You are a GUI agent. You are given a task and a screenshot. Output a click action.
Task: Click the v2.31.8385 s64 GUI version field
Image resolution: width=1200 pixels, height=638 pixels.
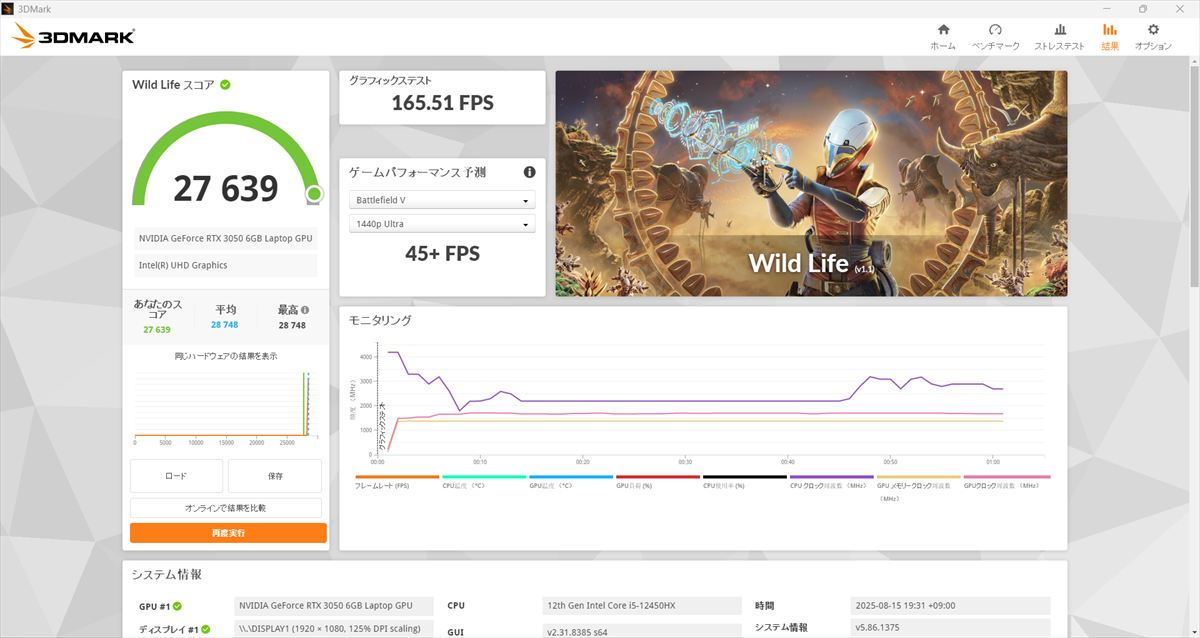[640, 631]
